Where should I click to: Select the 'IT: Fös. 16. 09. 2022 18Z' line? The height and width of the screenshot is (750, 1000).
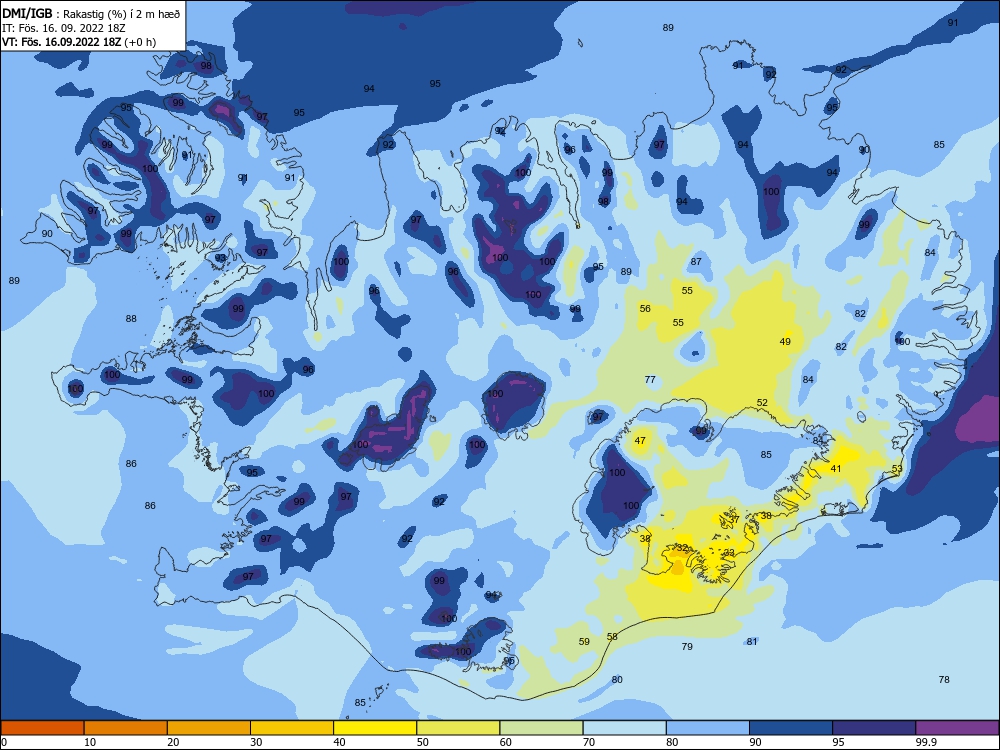pyautogui.click(x=66, y=28)
